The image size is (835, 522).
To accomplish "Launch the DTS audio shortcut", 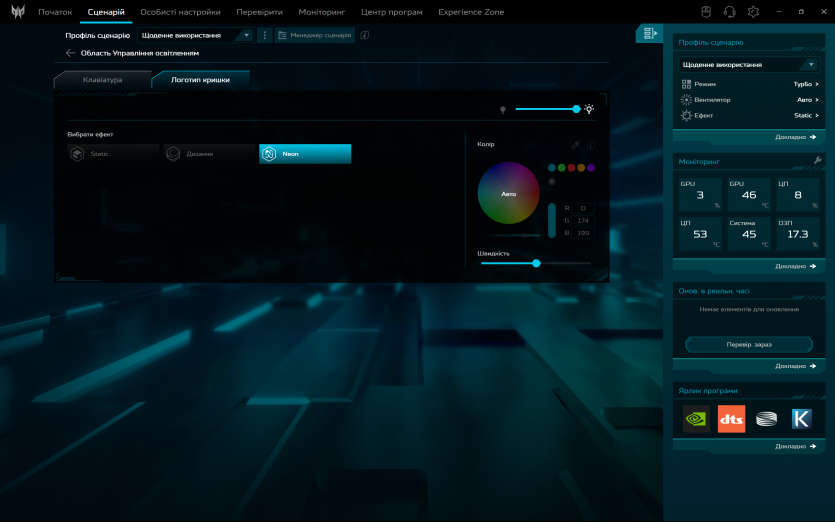I will (731, 419).
